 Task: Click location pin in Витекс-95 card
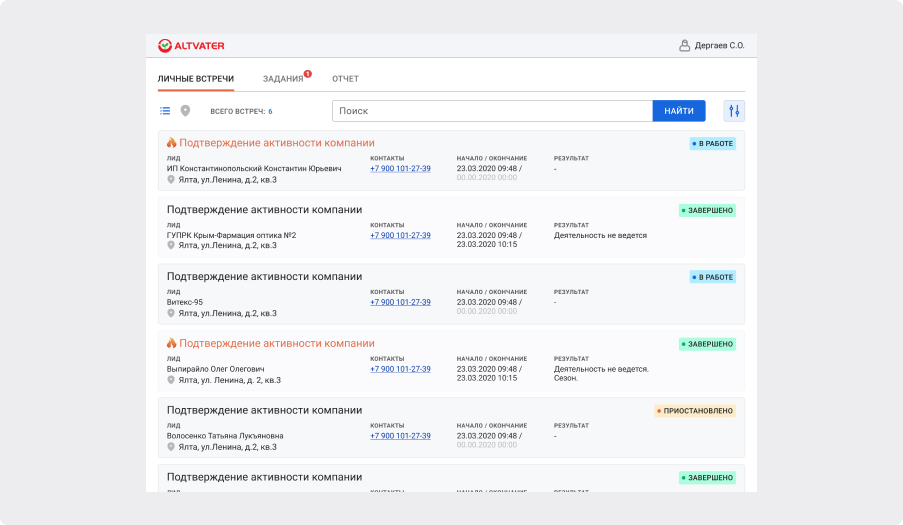point(171,313)
